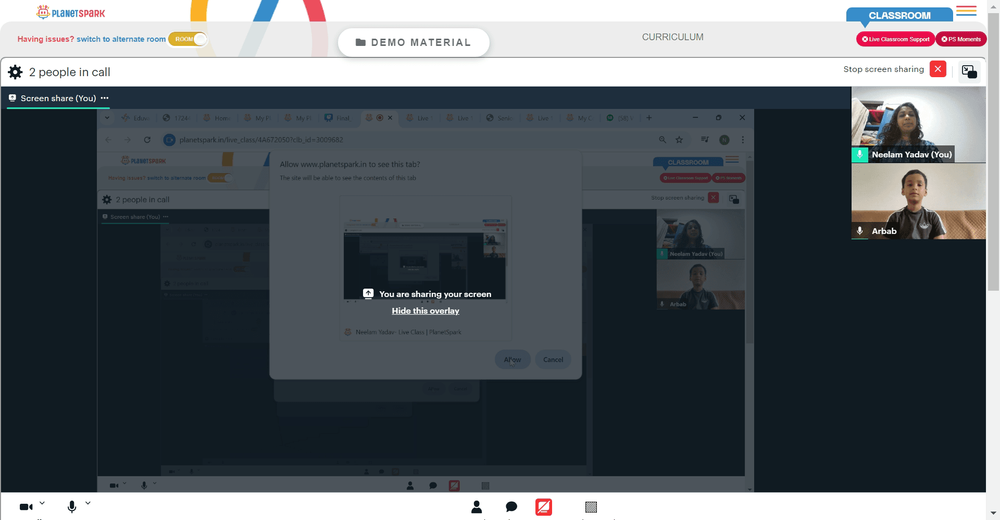Open tab search chevron in shared browser

(x=107, y=118)
